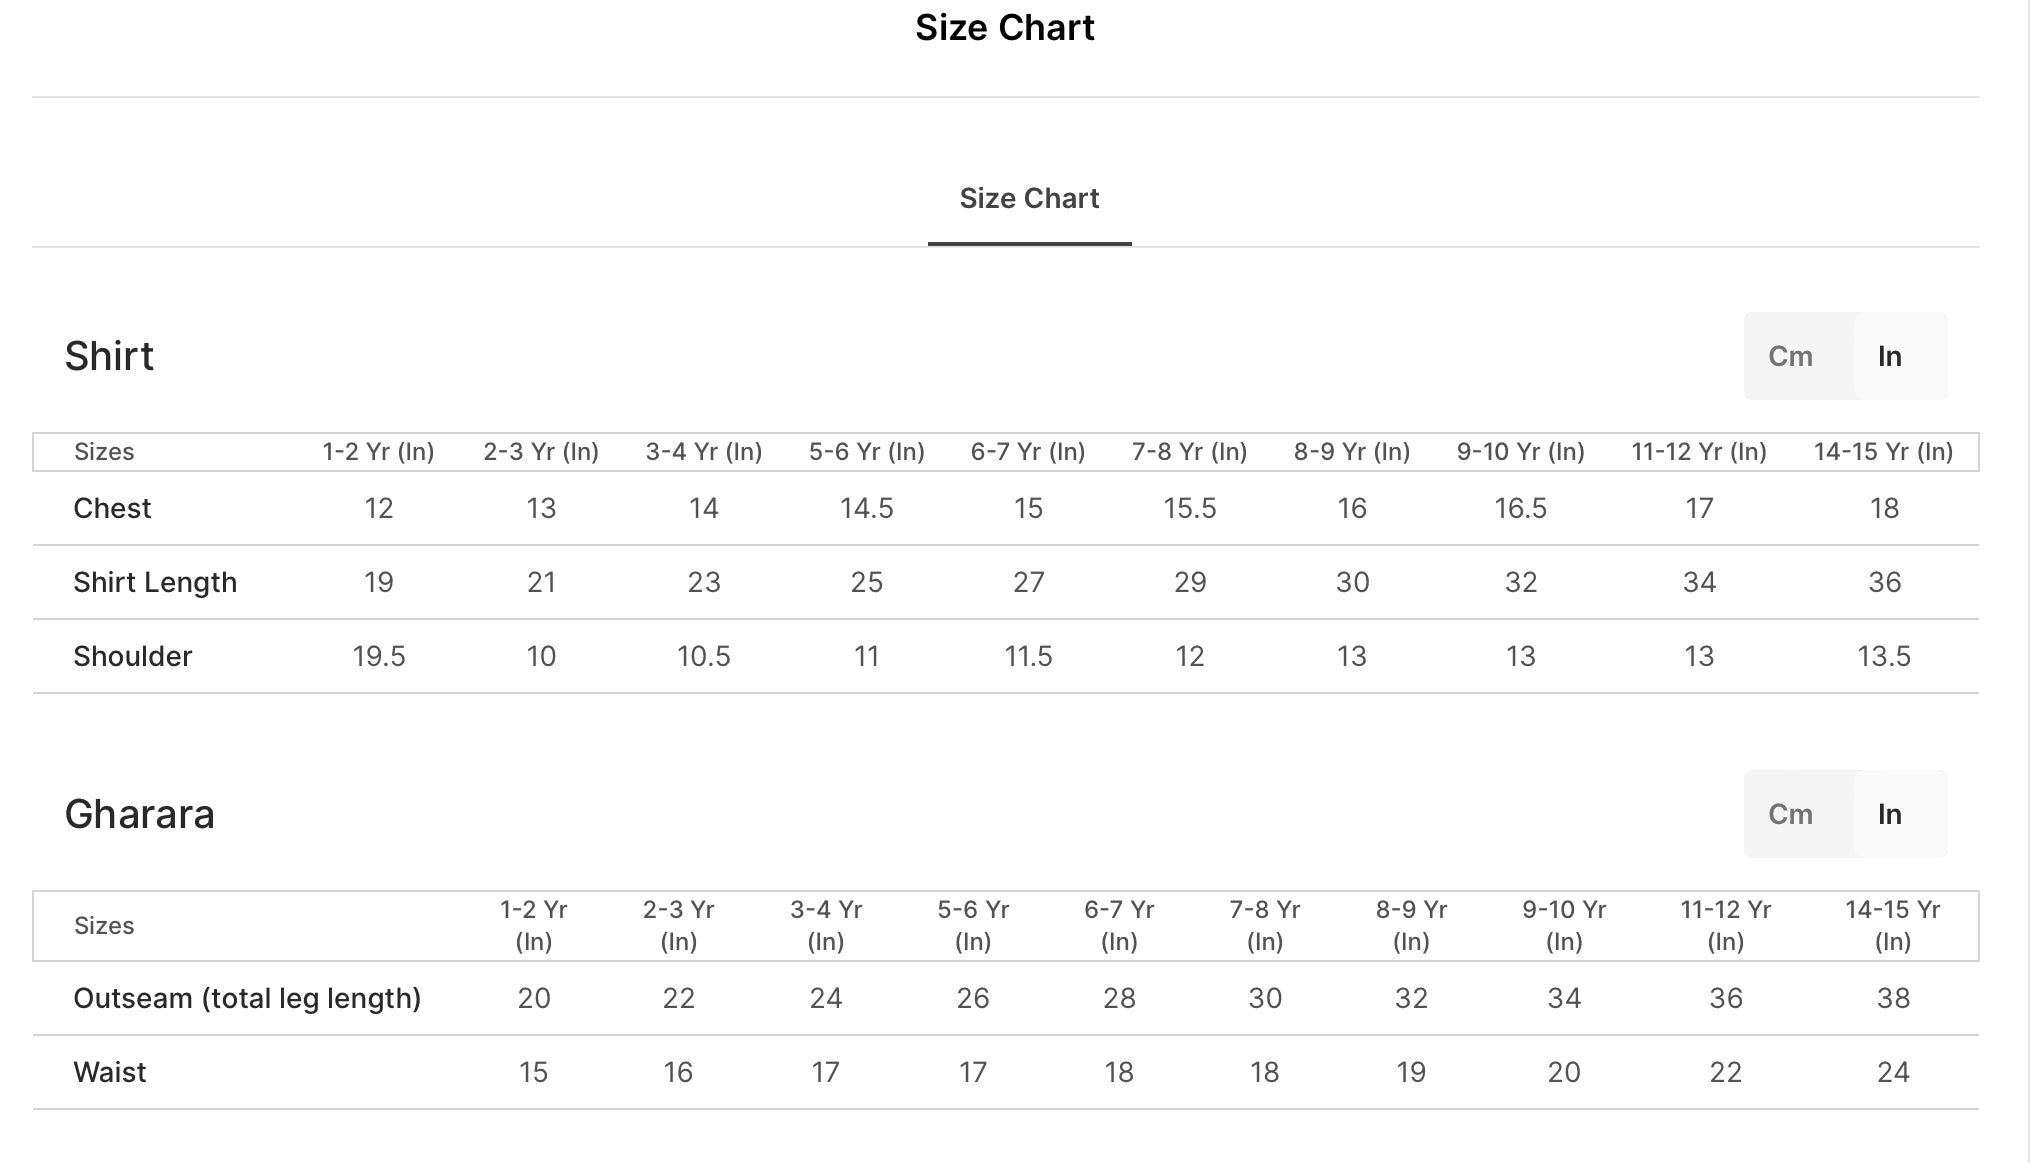
Task: Click the 9-10 Yr (In) Gharara column header
Action: coord(1564,925)
